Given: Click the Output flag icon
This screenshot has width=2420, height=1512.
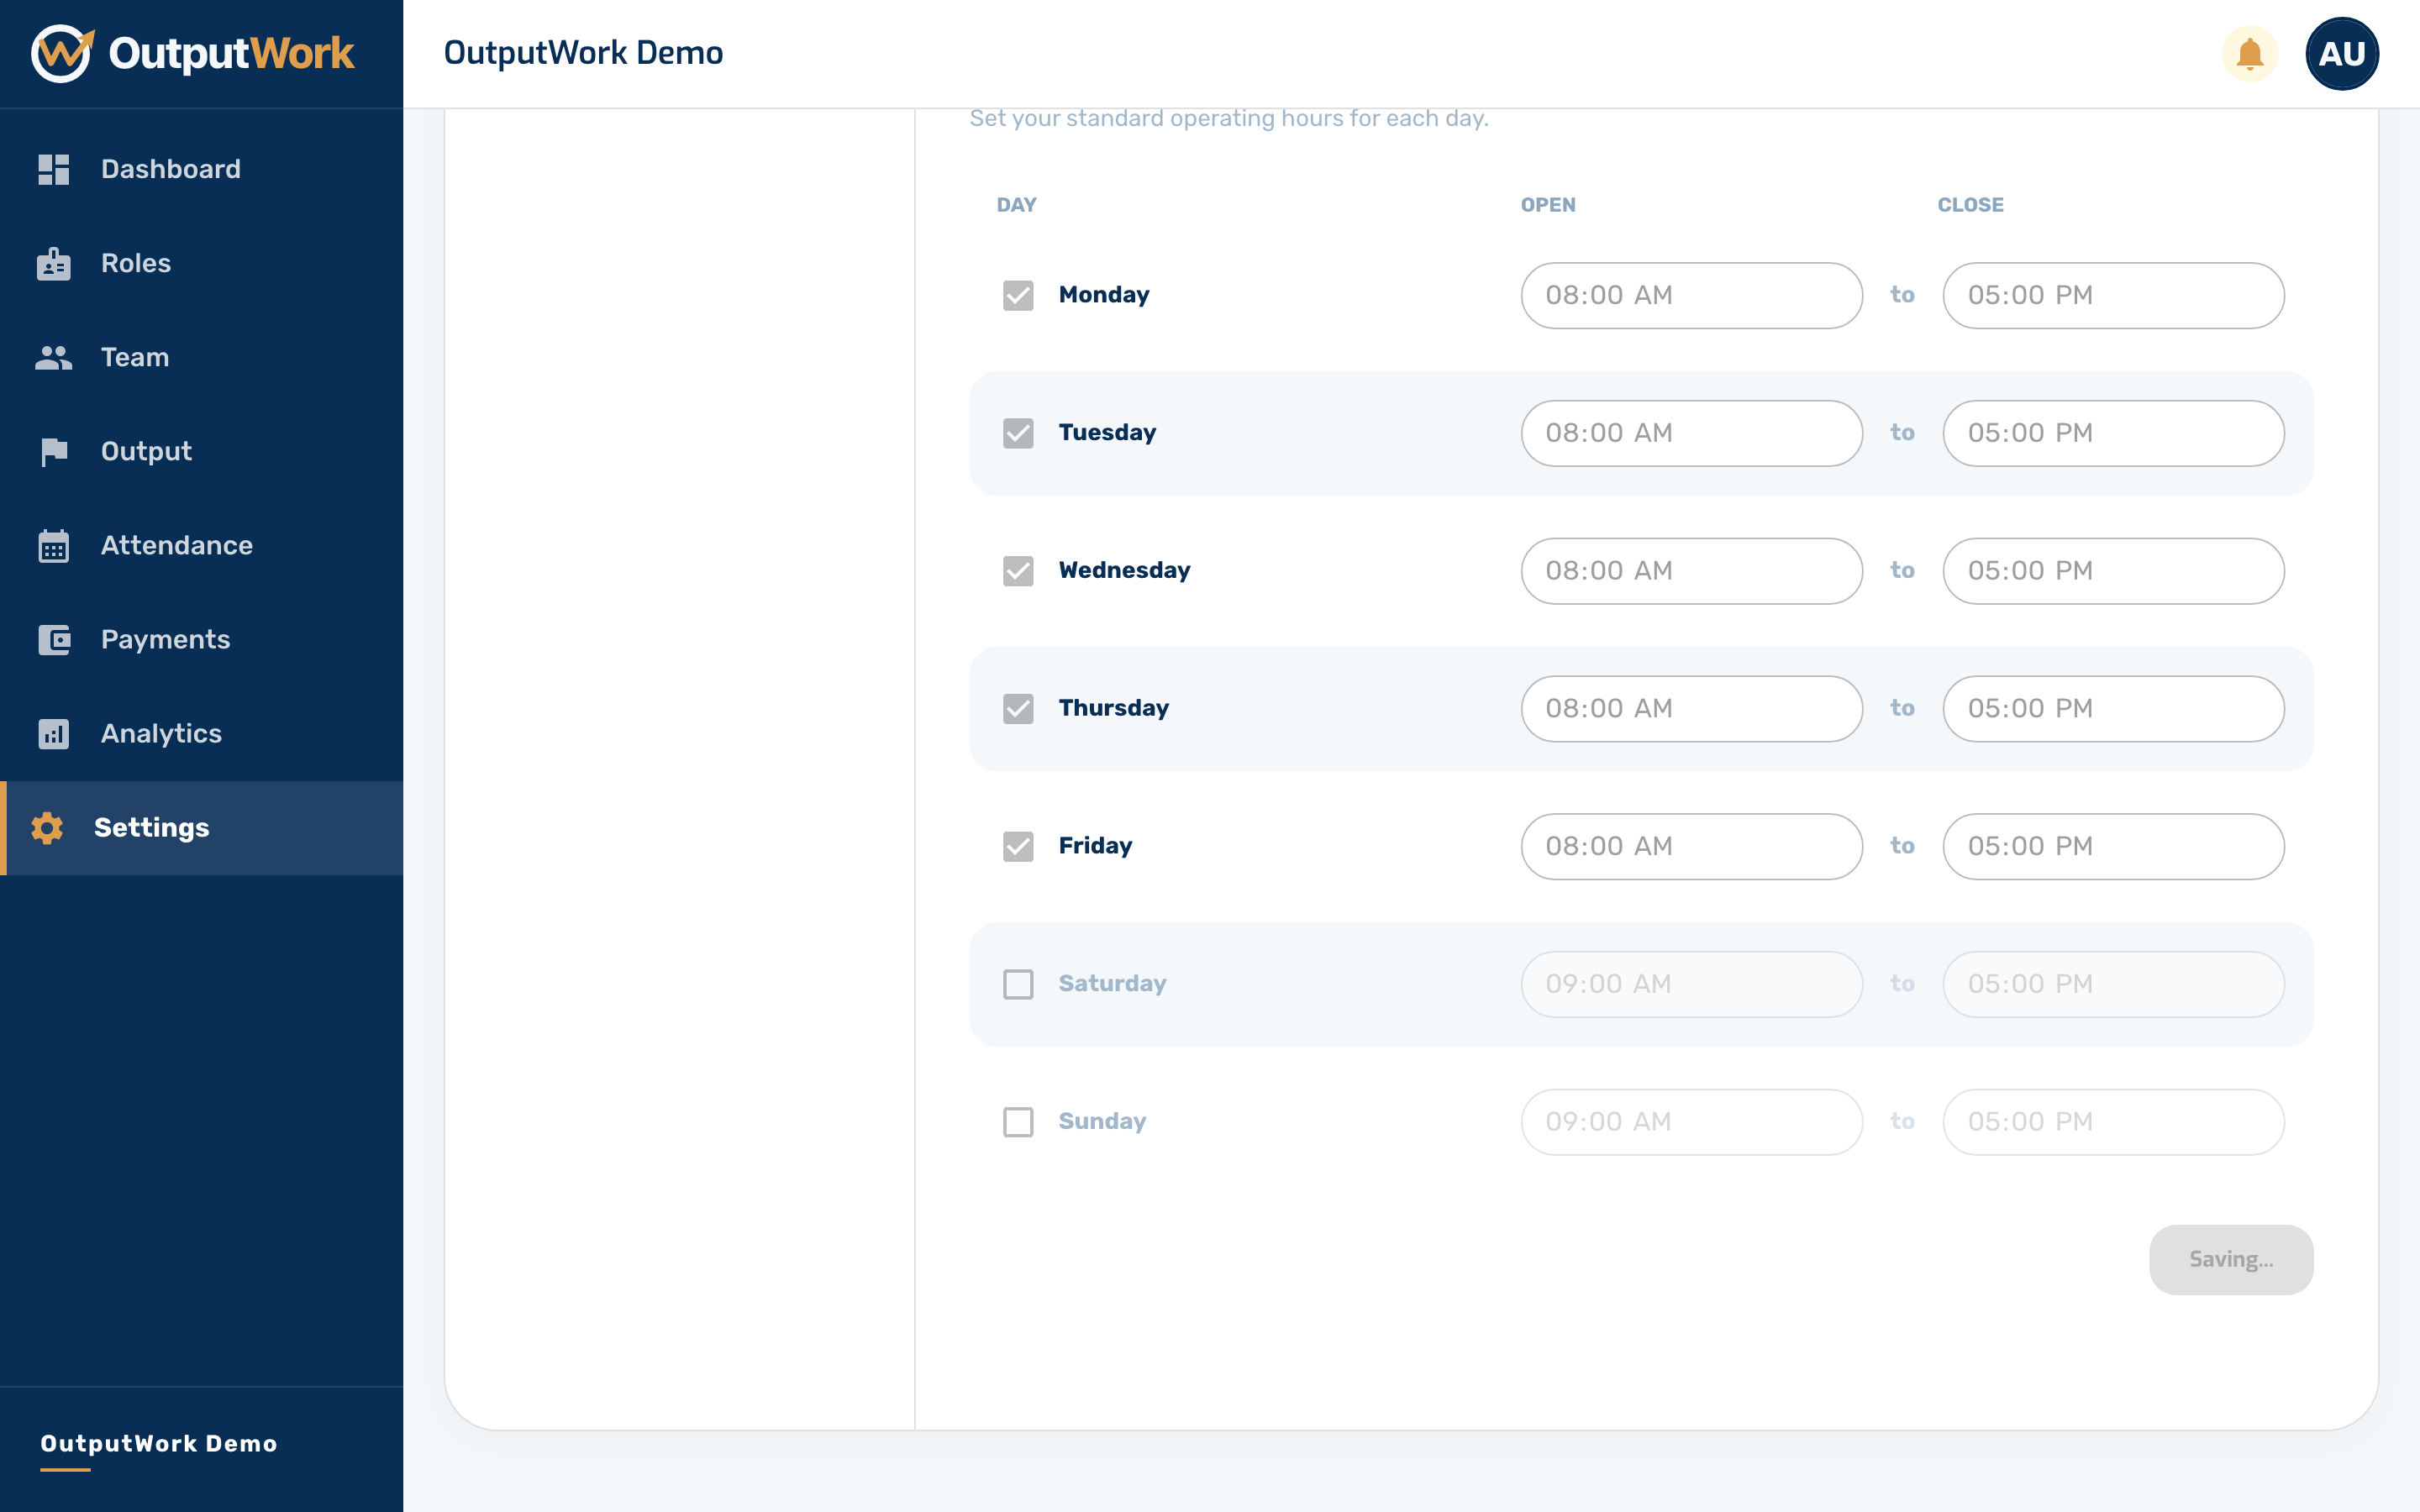Looking at the screenshot, I should 54,452.
